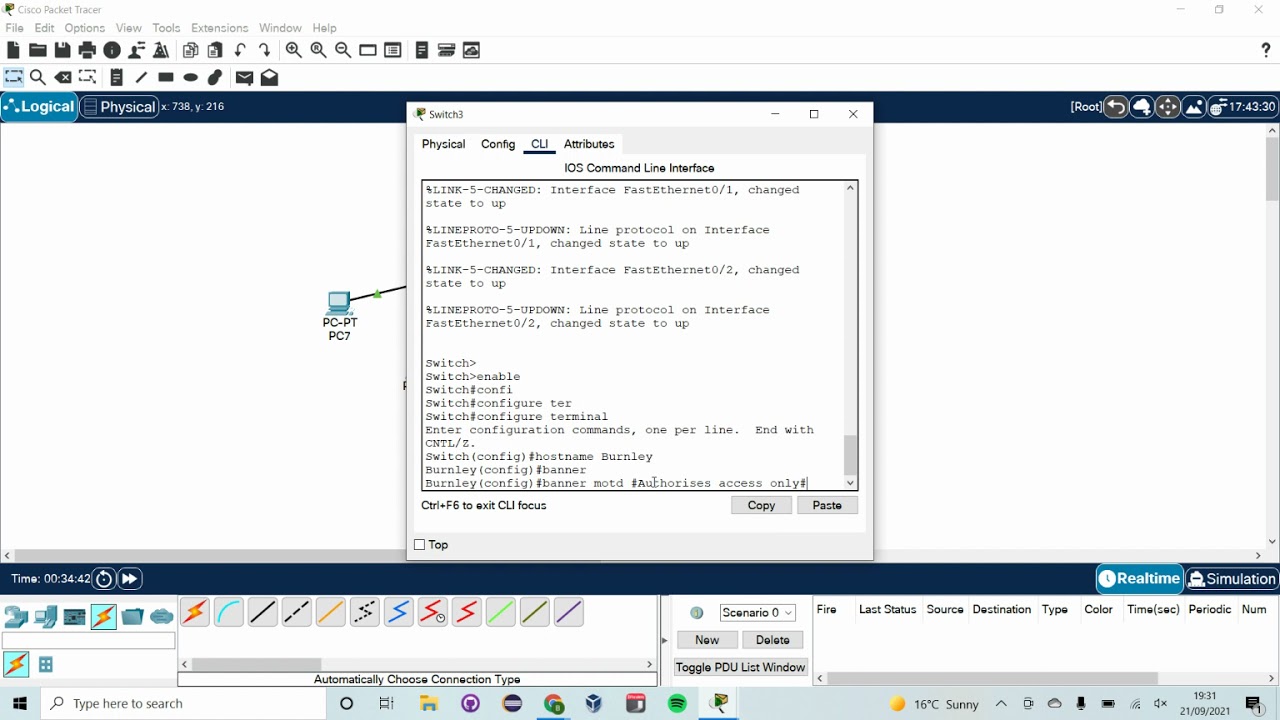Click the Copy button in CLI
This screenshot has height=720, width=1280.
[761, 506]
